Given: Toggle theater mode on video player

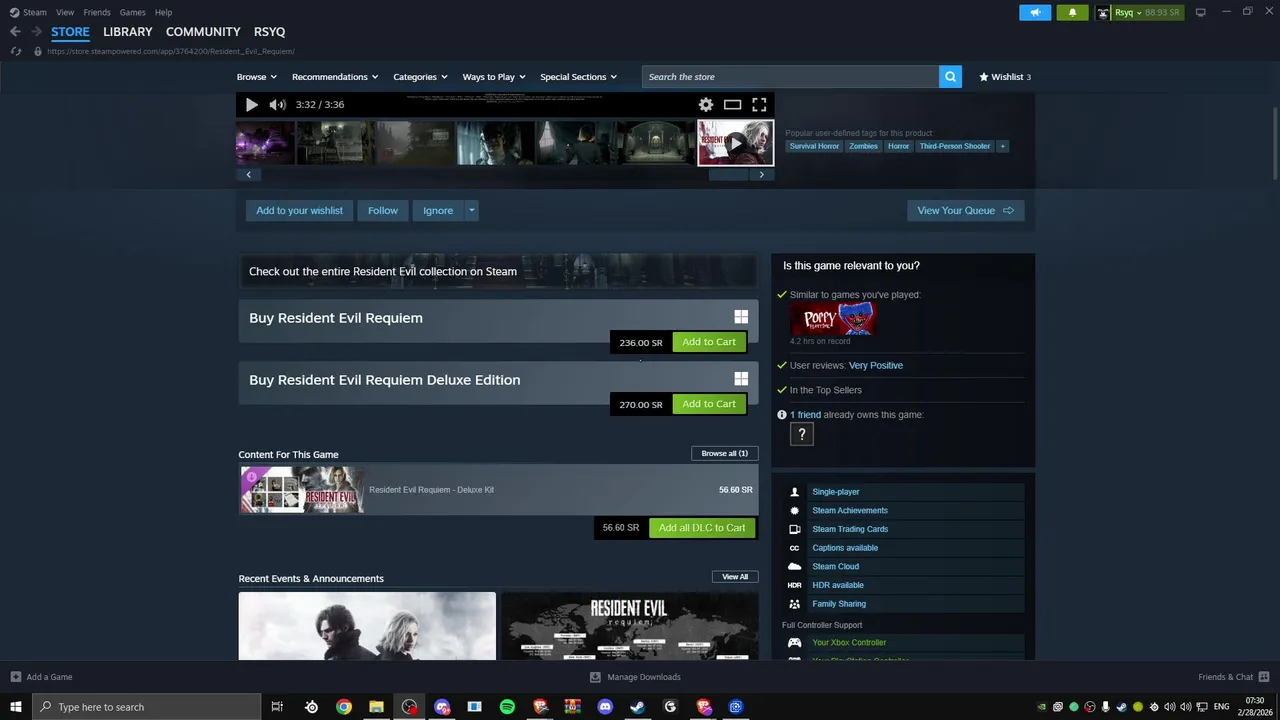Looking at the screenshot, I should pyautogui.click(x=732, y=105).
